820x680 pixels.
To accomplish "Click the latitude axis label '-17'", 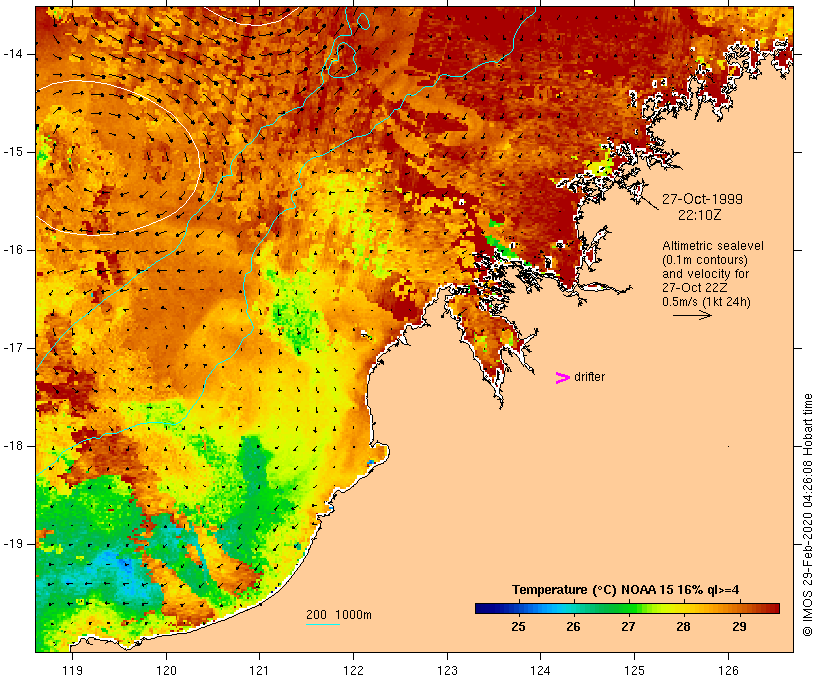I will 13,348.
